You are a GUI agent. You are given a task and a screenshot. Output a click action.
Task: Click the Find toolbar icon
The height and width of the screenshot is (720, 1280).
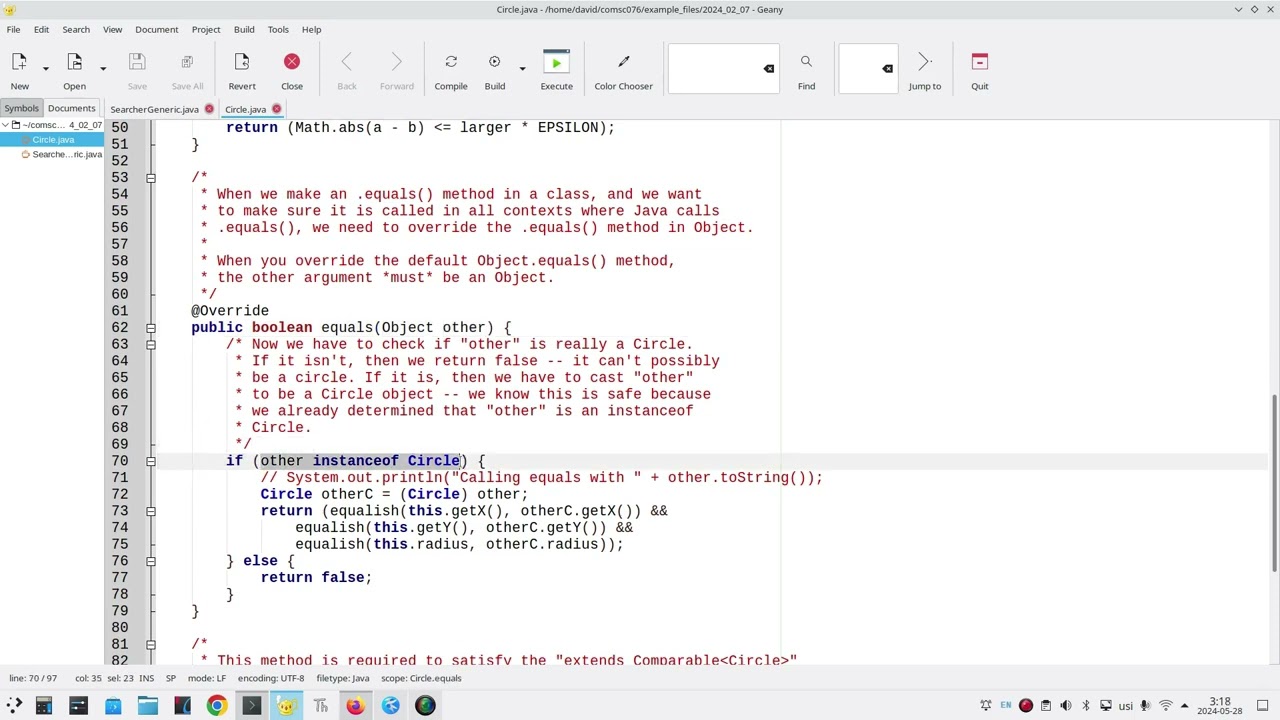806,71
